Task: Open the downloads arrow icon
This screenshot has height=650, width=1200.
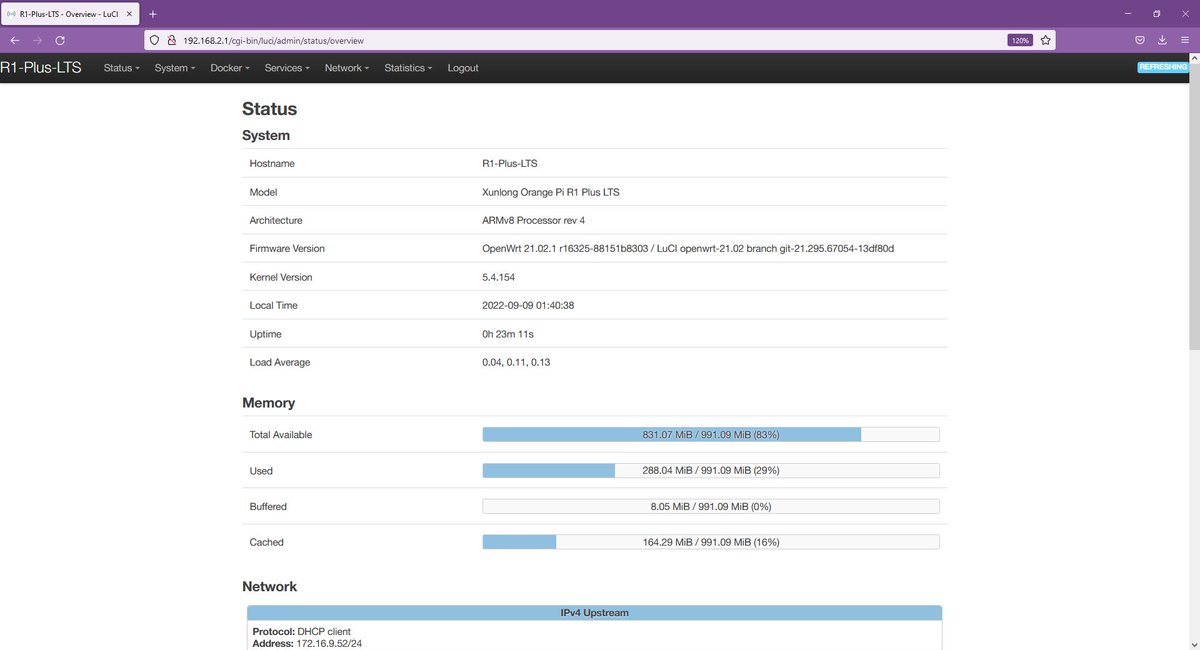Action: point(1162,40)
